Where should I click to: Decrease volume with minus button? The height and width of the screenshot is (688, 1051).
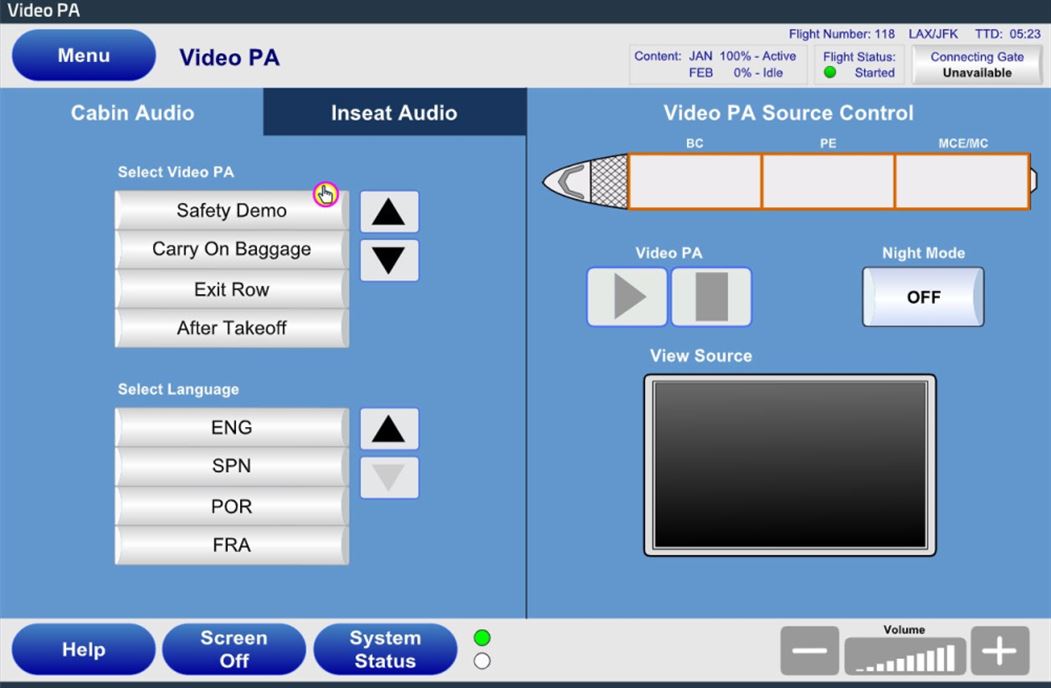click(809, 651)
